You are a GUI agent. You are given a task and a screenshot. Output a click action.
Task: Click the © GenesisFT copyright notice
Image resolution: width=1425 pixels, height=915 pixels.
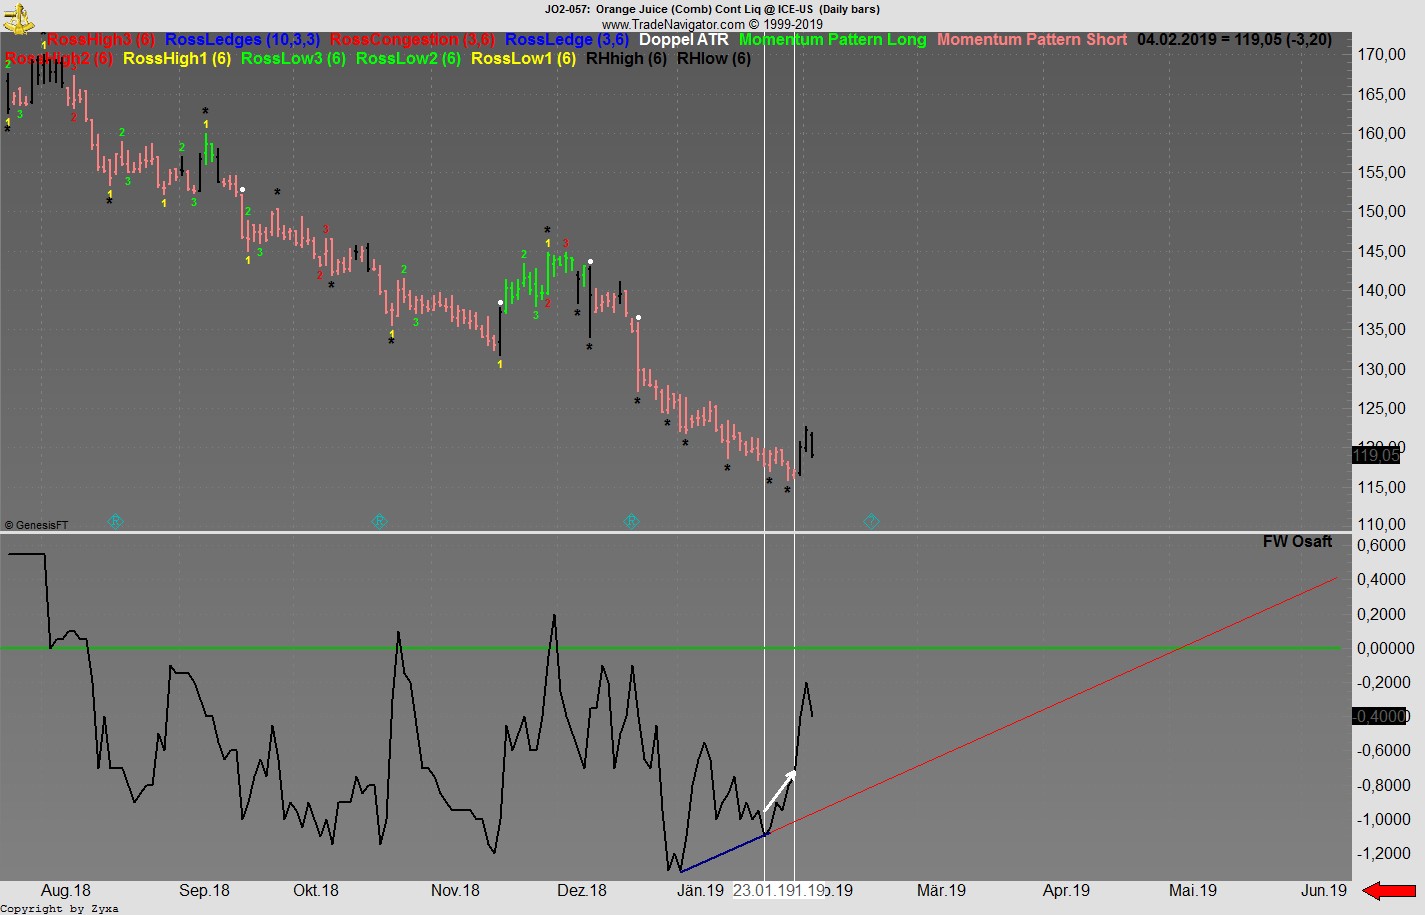click(x=36, y=524)
